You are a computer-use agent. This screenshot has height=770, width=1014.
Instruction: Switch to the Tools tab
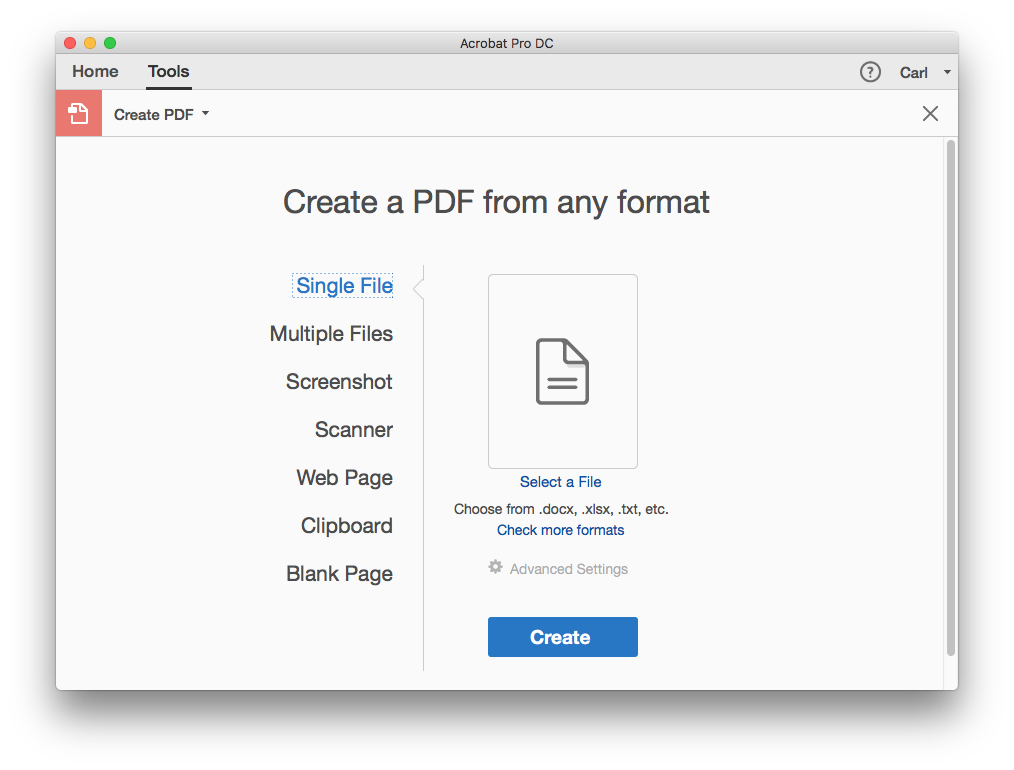(x=169, y=72)
